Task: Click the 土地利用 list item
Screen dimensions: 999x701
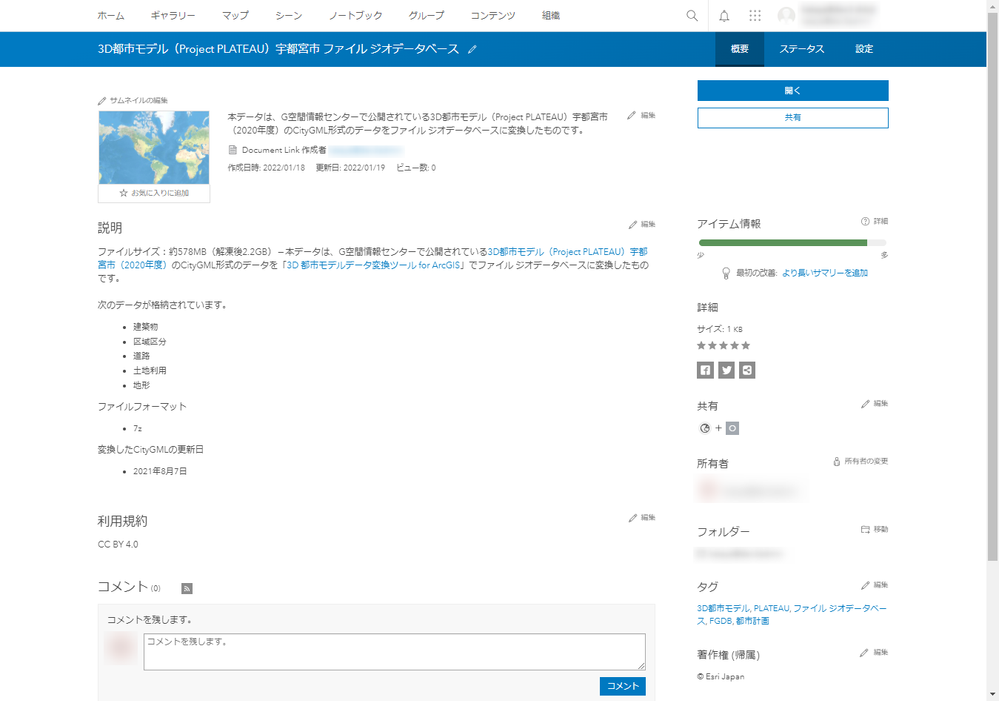Action: [150, 371]
